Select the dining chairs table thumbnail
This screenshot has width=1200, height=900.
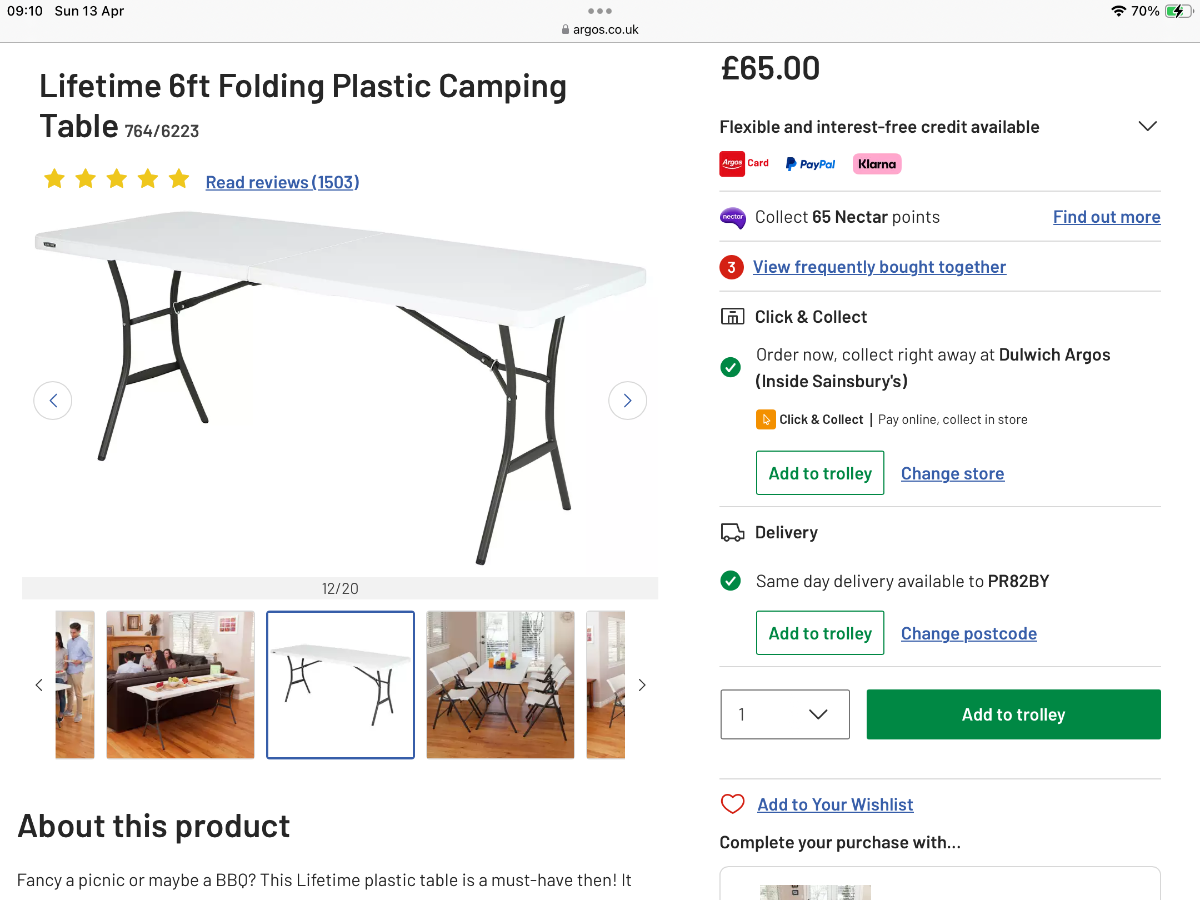point(500,685)
